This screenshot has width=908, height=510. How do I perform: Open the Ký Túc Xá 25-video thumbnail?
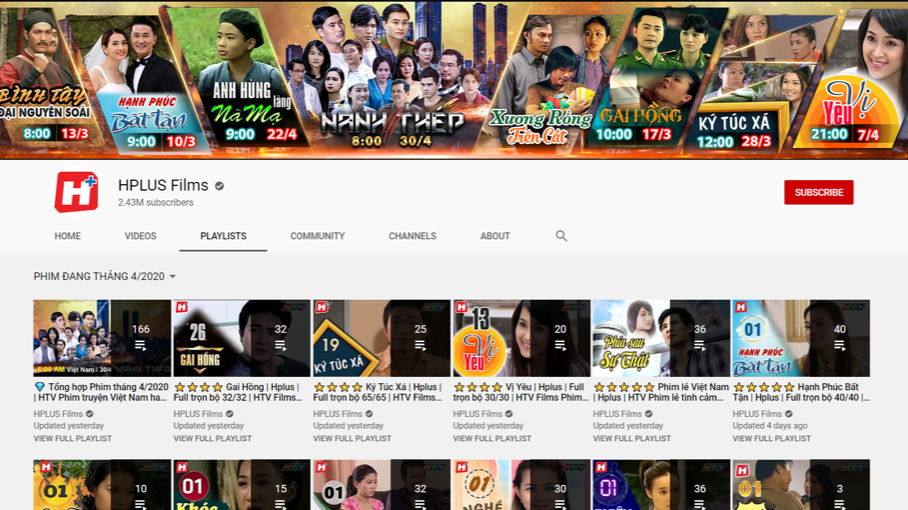[x=382, y=338]
